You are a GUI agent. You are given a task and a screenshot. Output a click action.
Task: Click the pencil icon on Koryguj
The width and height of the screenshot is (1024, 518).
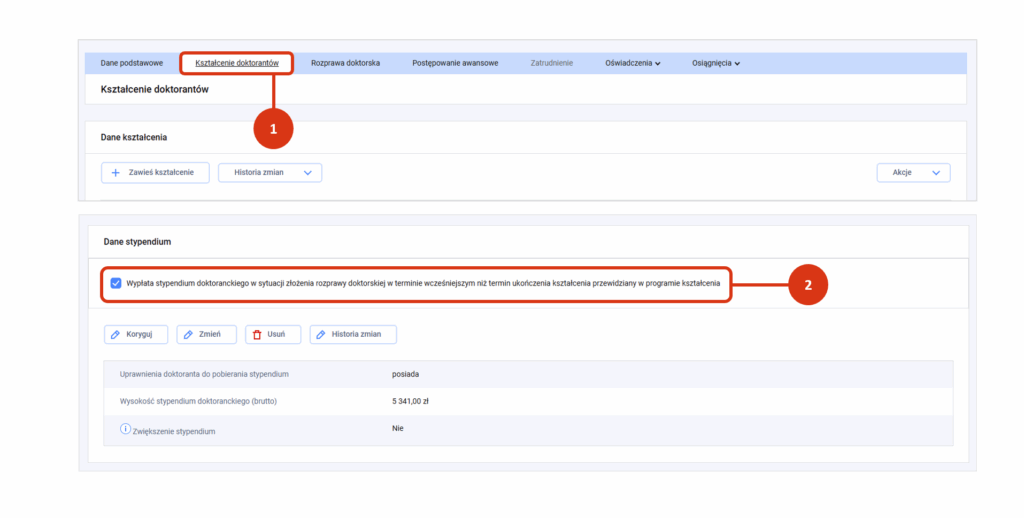tap(118, 335)
